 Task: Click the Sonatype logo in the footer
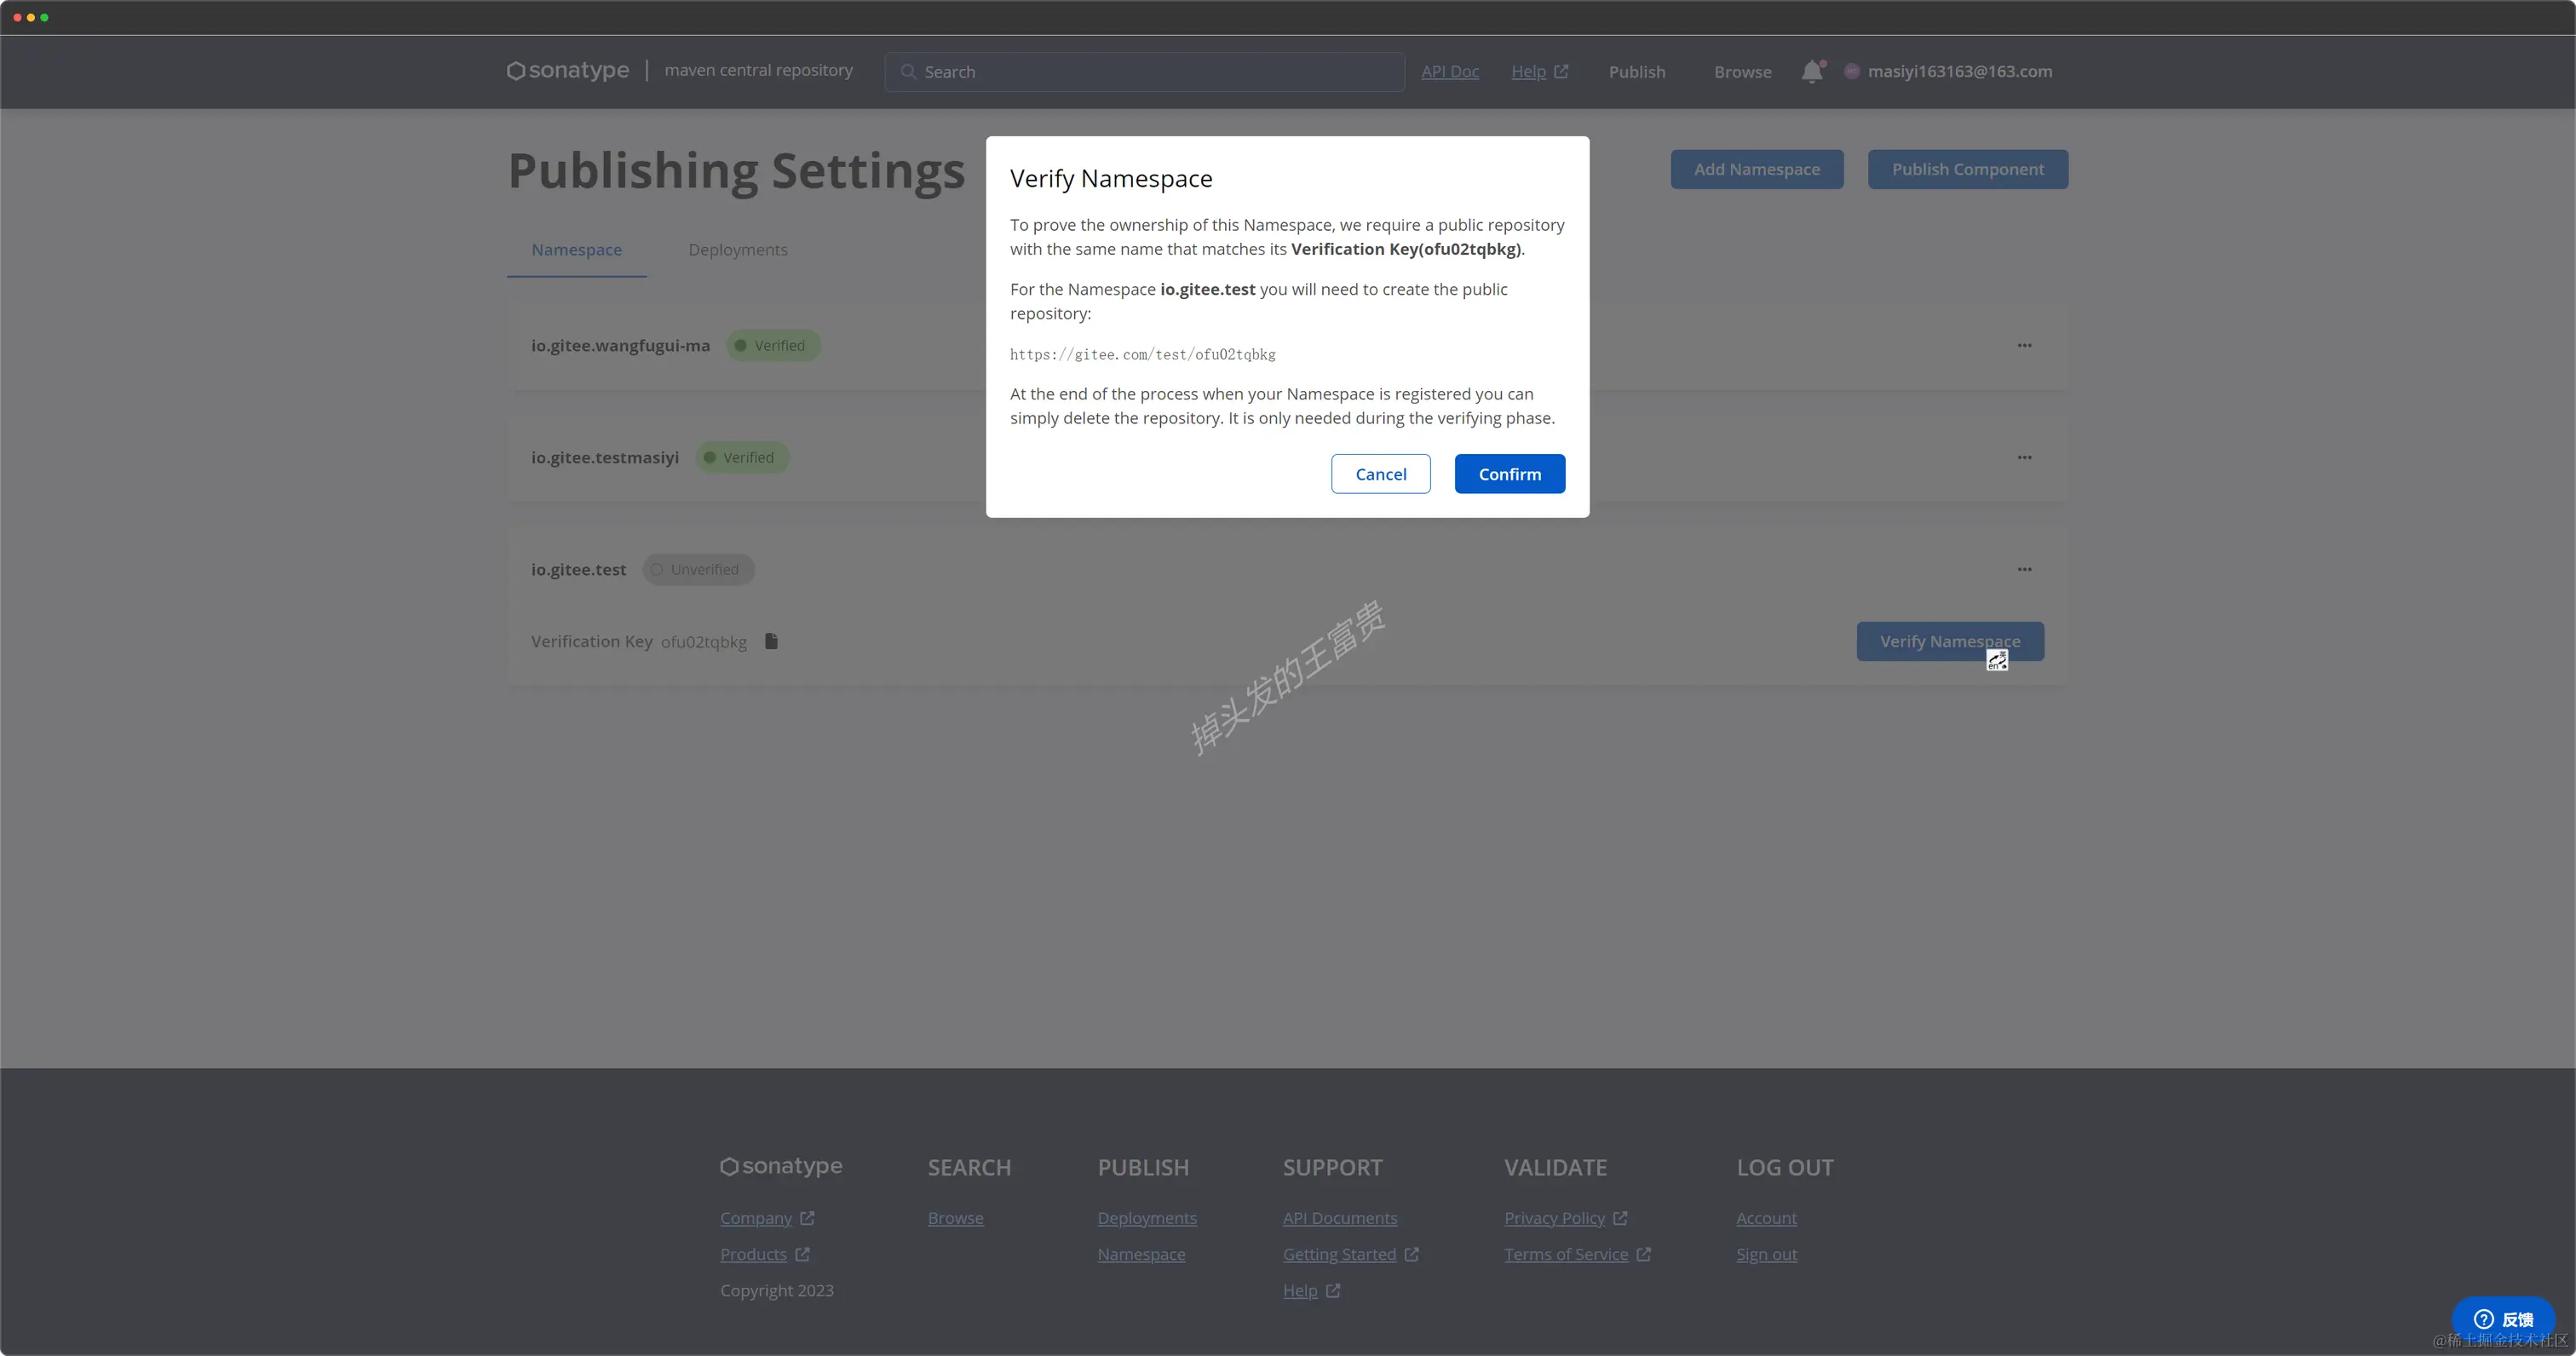point(781,1166)
